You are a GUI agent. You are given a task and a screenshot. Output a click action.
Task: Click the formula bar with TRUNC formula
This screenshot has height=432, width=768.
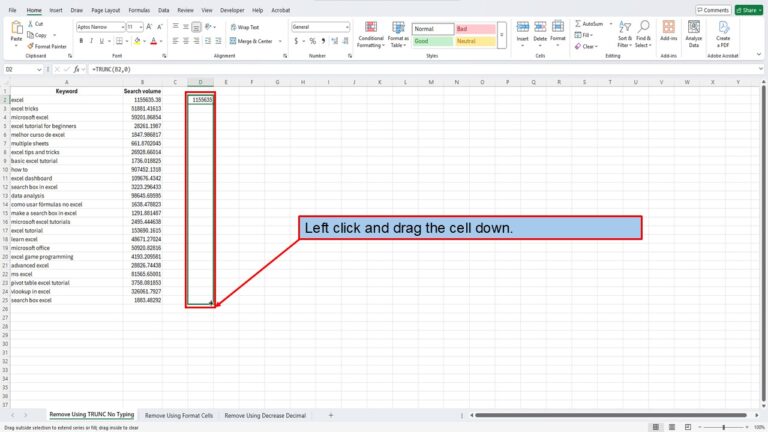(421, 70)
